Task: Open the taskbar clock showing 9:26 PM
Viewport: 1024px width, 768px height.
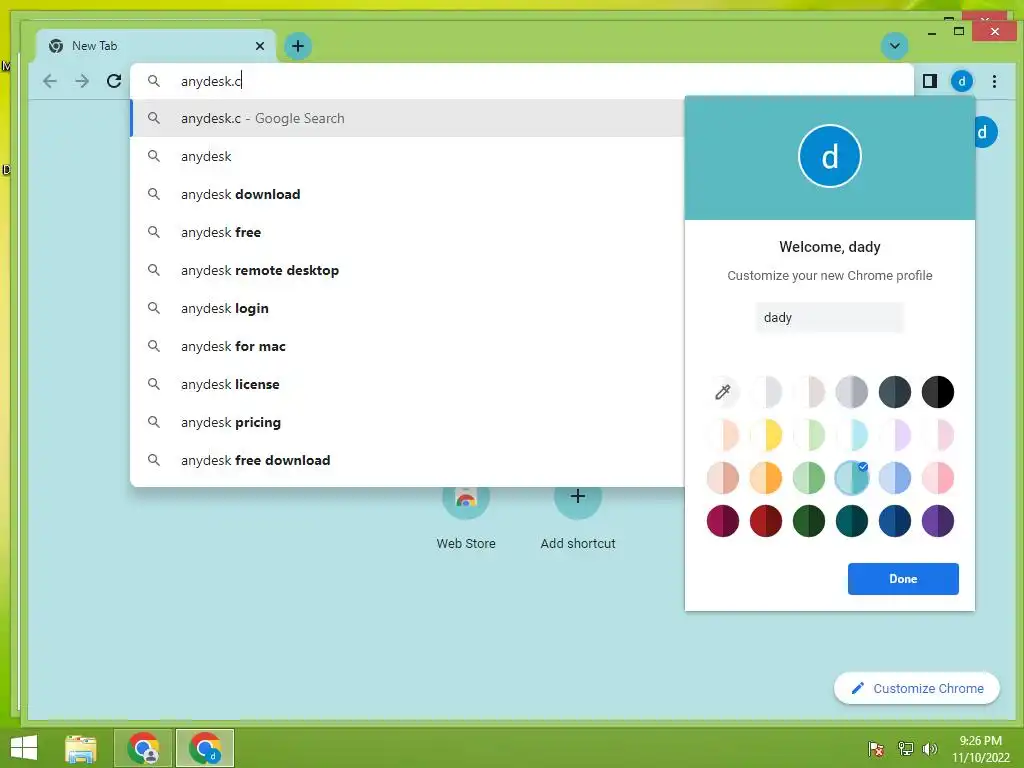Action: tap(980, 749)
